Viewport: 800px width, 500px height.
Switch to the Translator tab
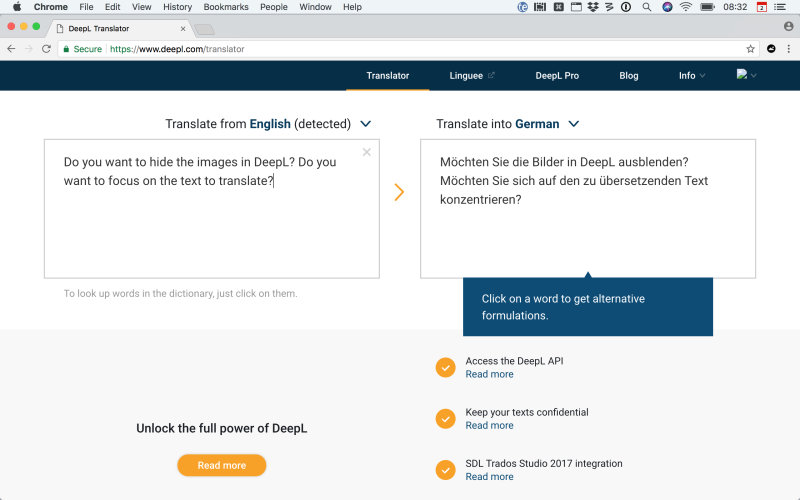388,76
